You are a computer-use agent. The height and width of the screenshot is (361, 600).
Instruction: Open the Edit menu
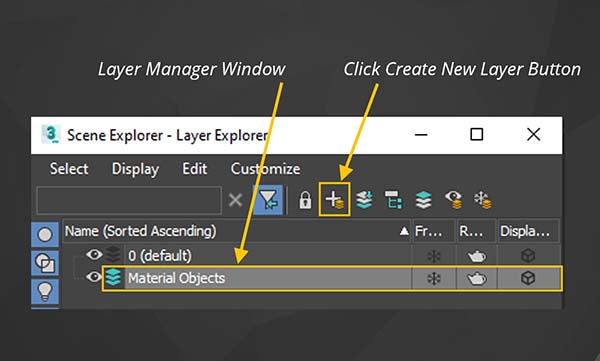pyautogui.click(x=194, y=169)
